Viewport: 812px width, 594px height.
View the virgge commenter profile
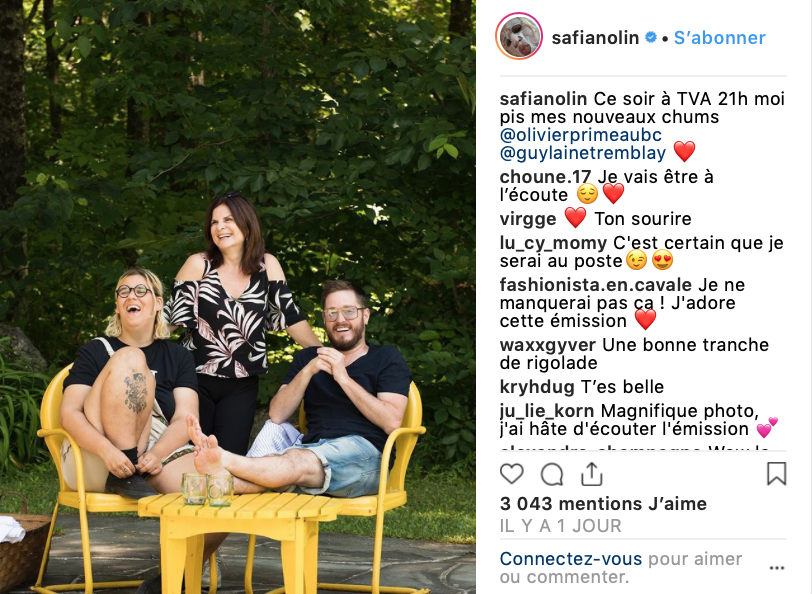pos(528,219)
